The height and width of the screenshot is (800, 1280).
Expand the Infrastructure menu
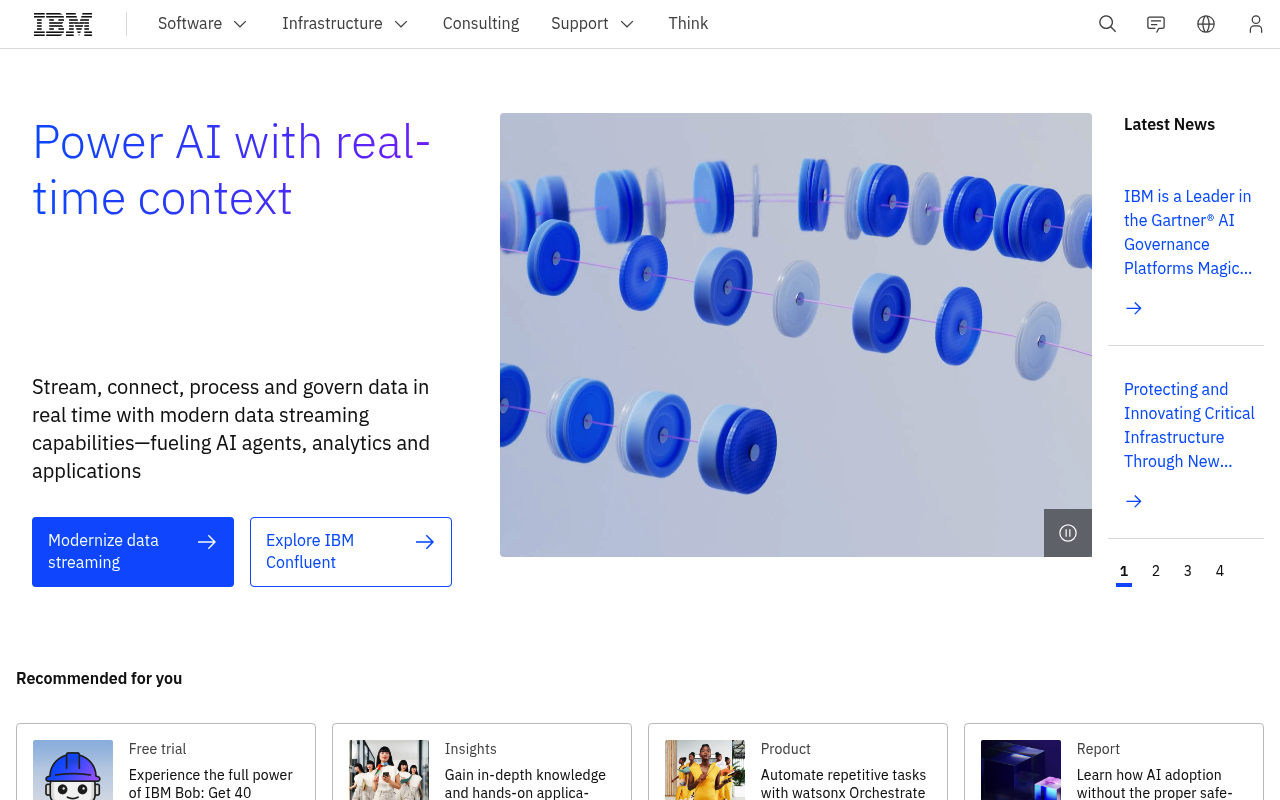[x=345, y=24]
